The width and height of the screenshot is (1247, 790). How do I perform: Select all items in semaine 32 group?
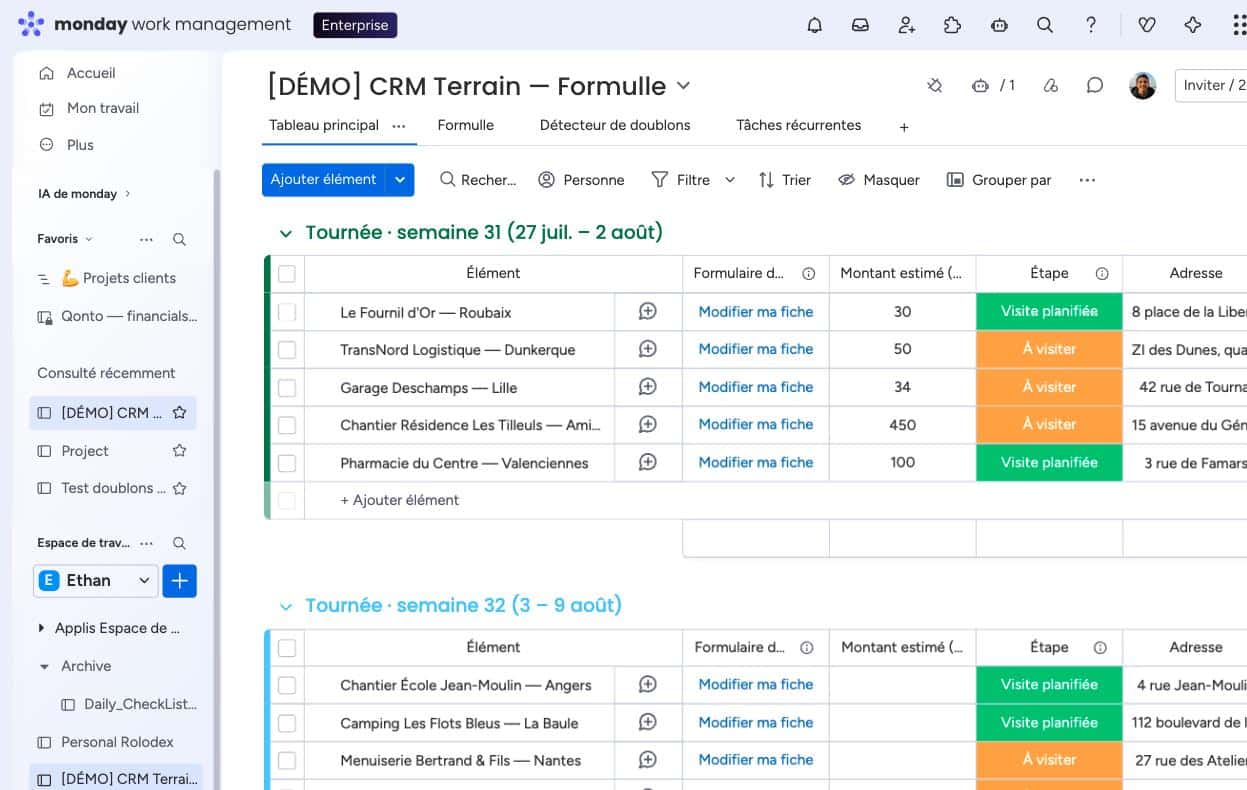coord(287,647)
